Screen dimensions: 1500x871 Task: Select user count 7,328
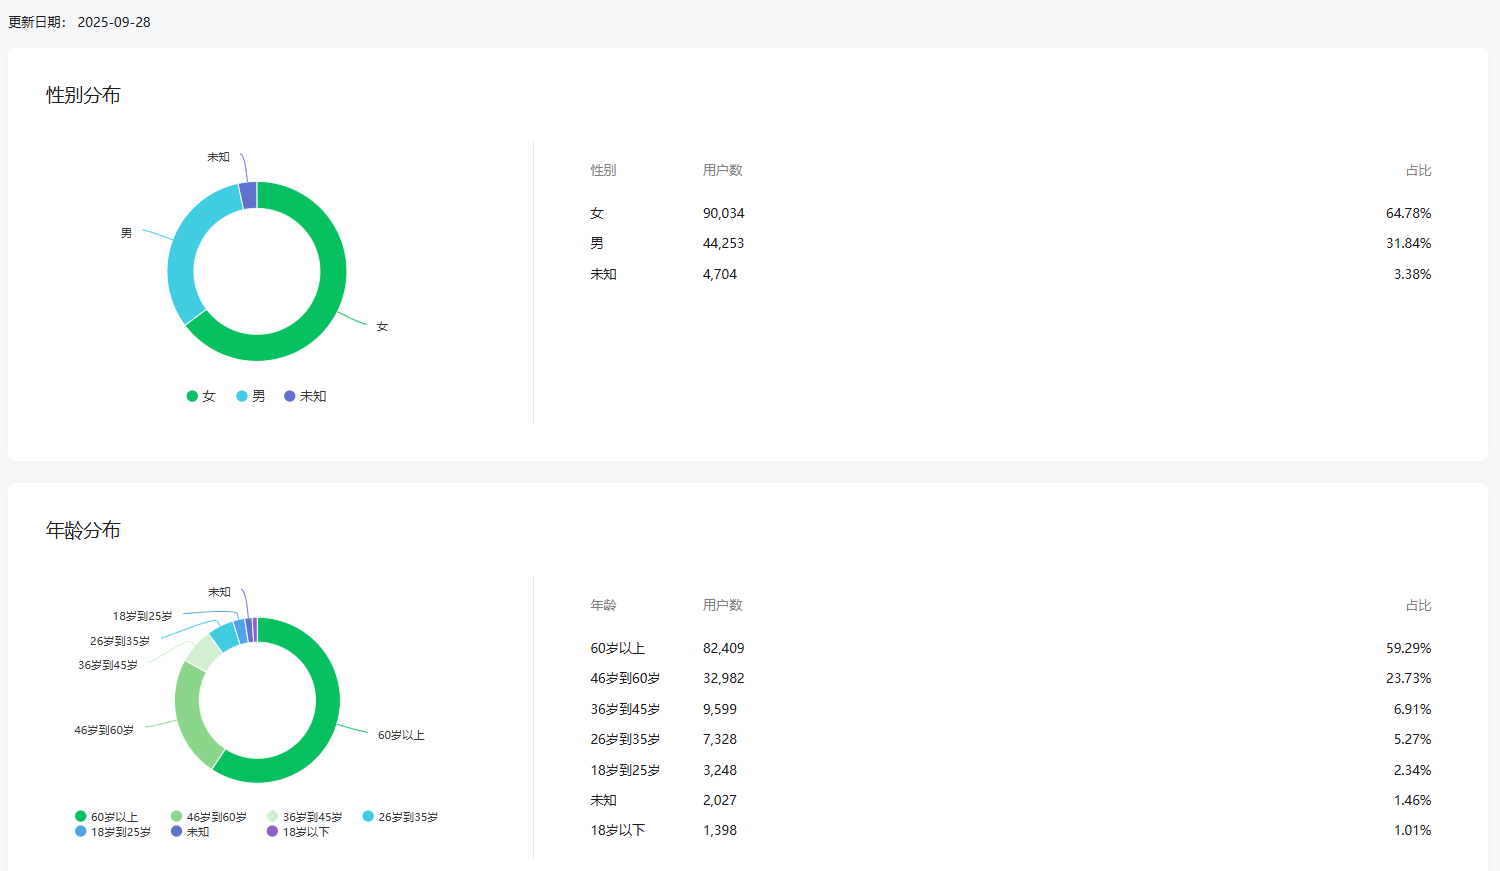point(719,739)
